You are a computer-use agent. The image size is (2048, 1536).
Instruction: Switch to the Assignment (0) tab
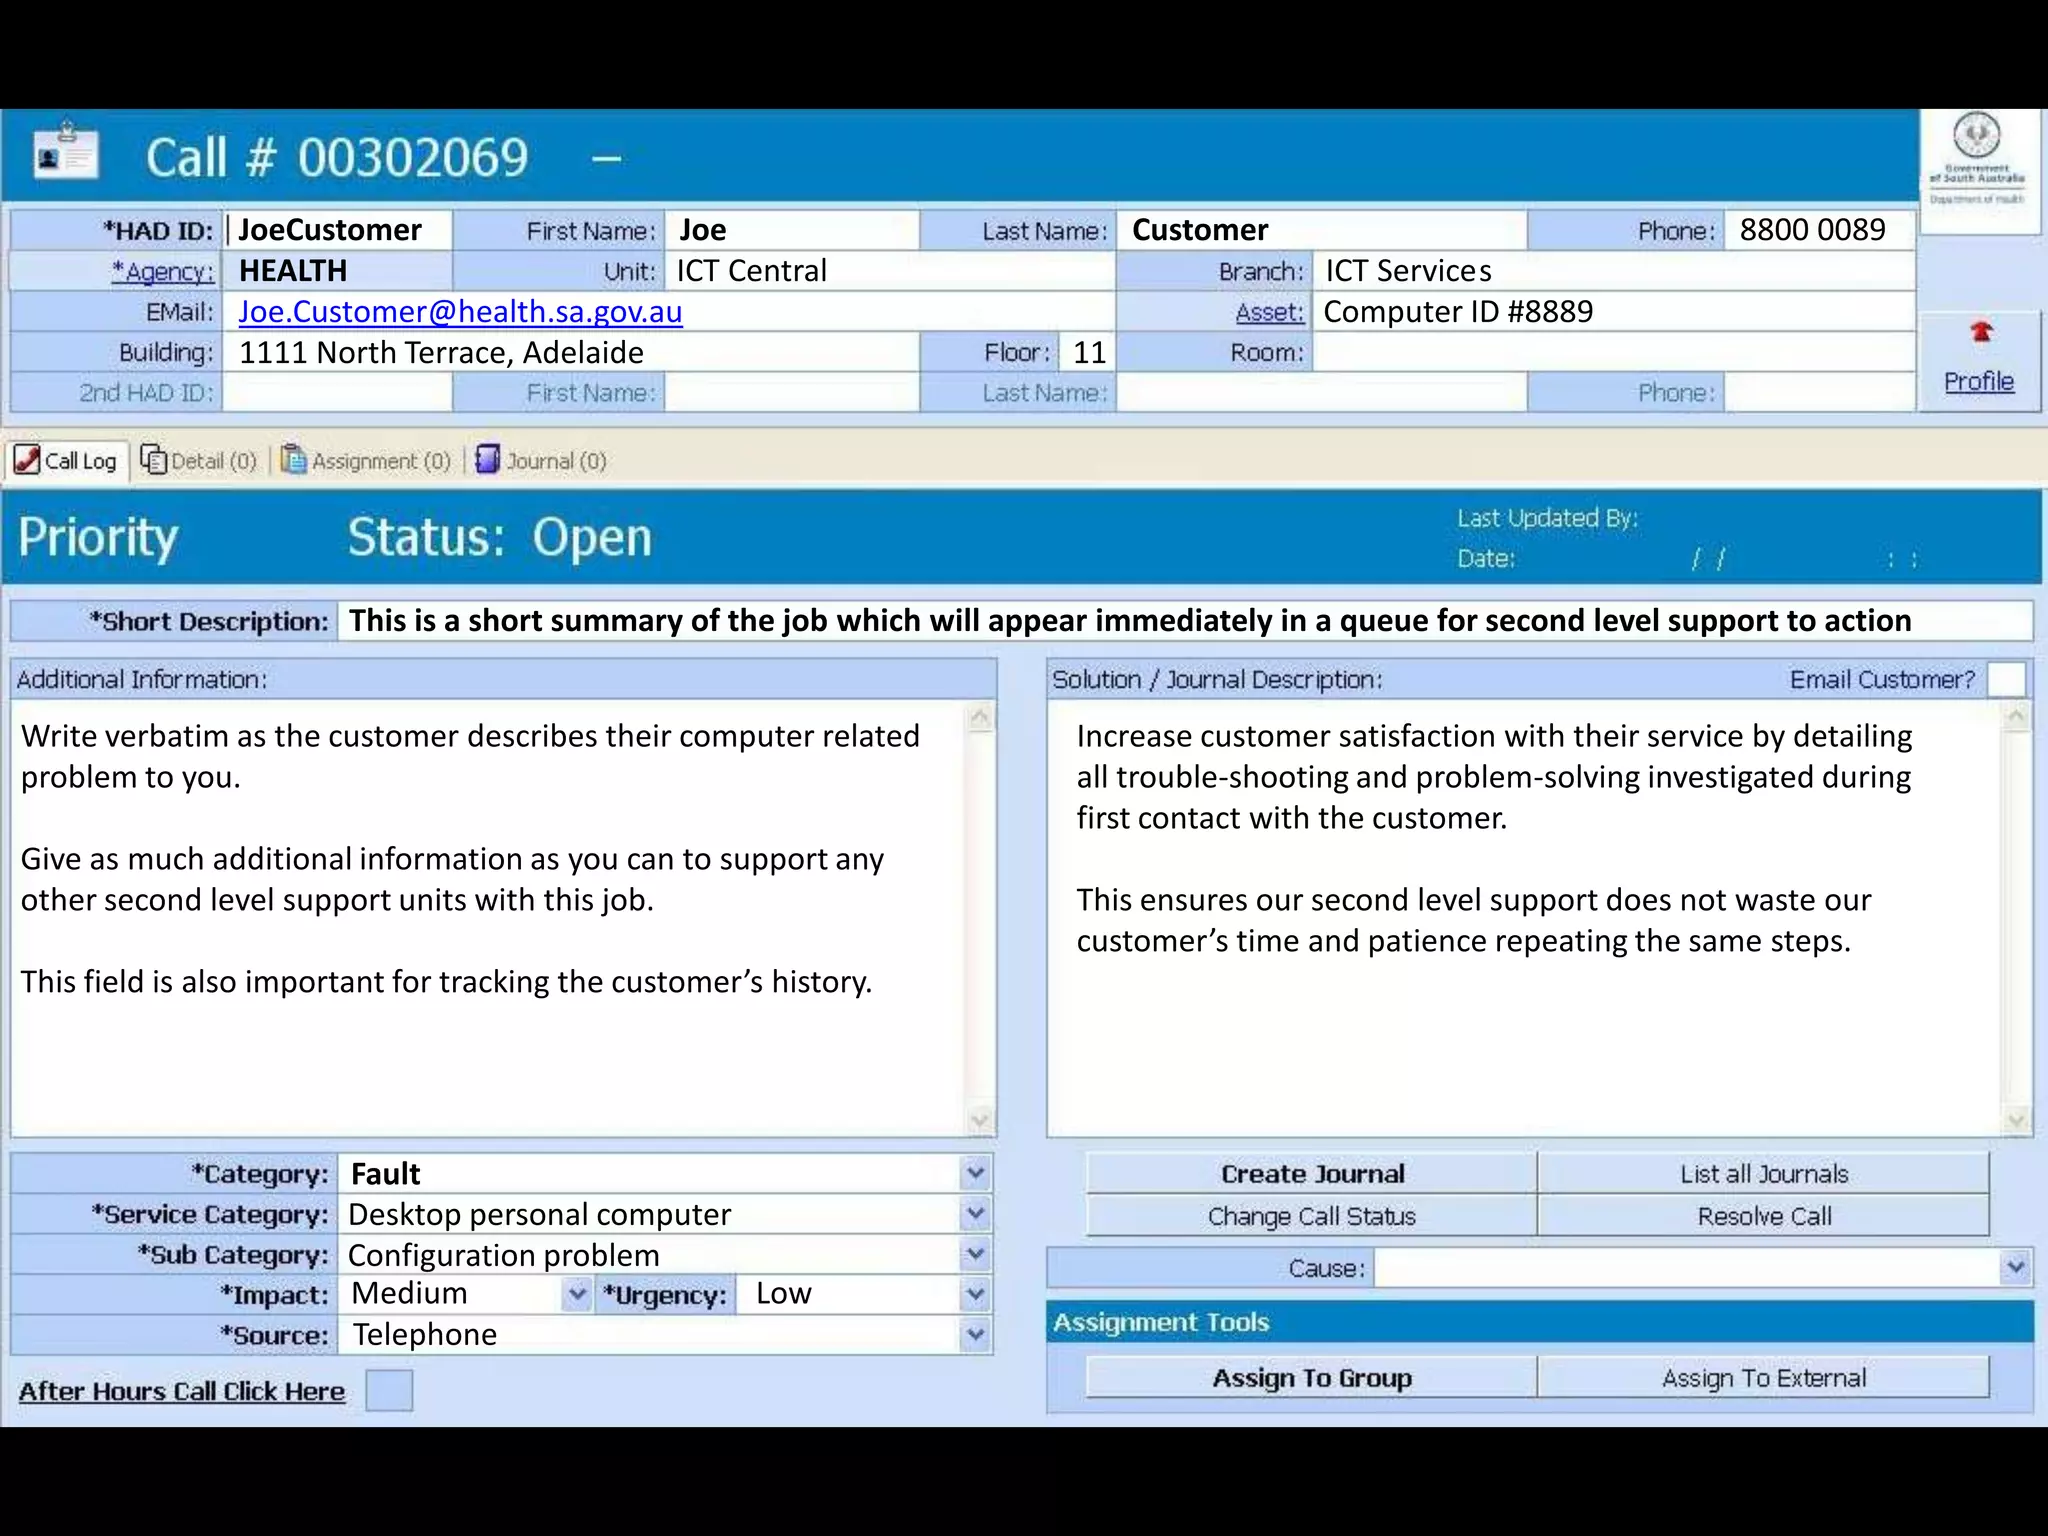[380, 461]
